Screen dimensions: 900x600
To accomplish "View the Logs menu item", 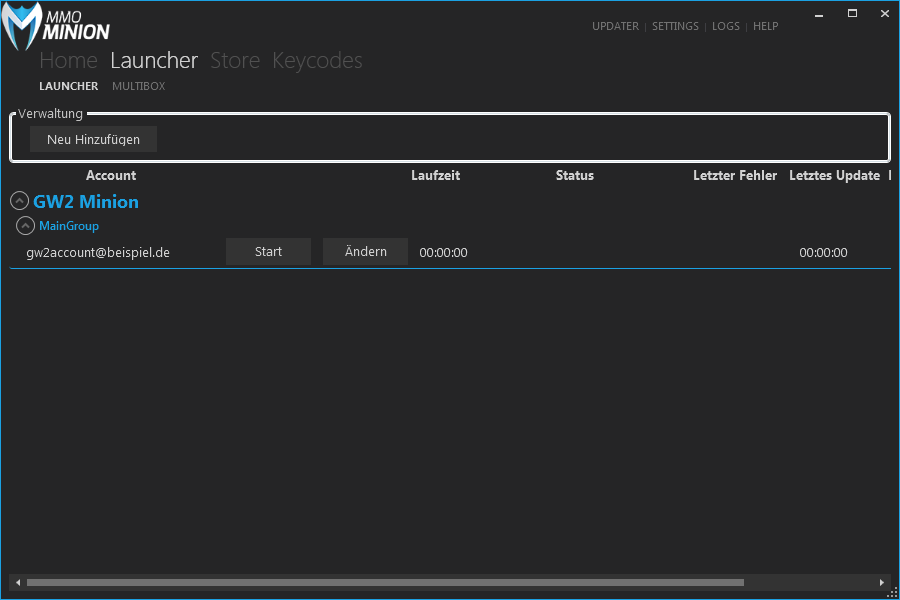I will (726, 26).
